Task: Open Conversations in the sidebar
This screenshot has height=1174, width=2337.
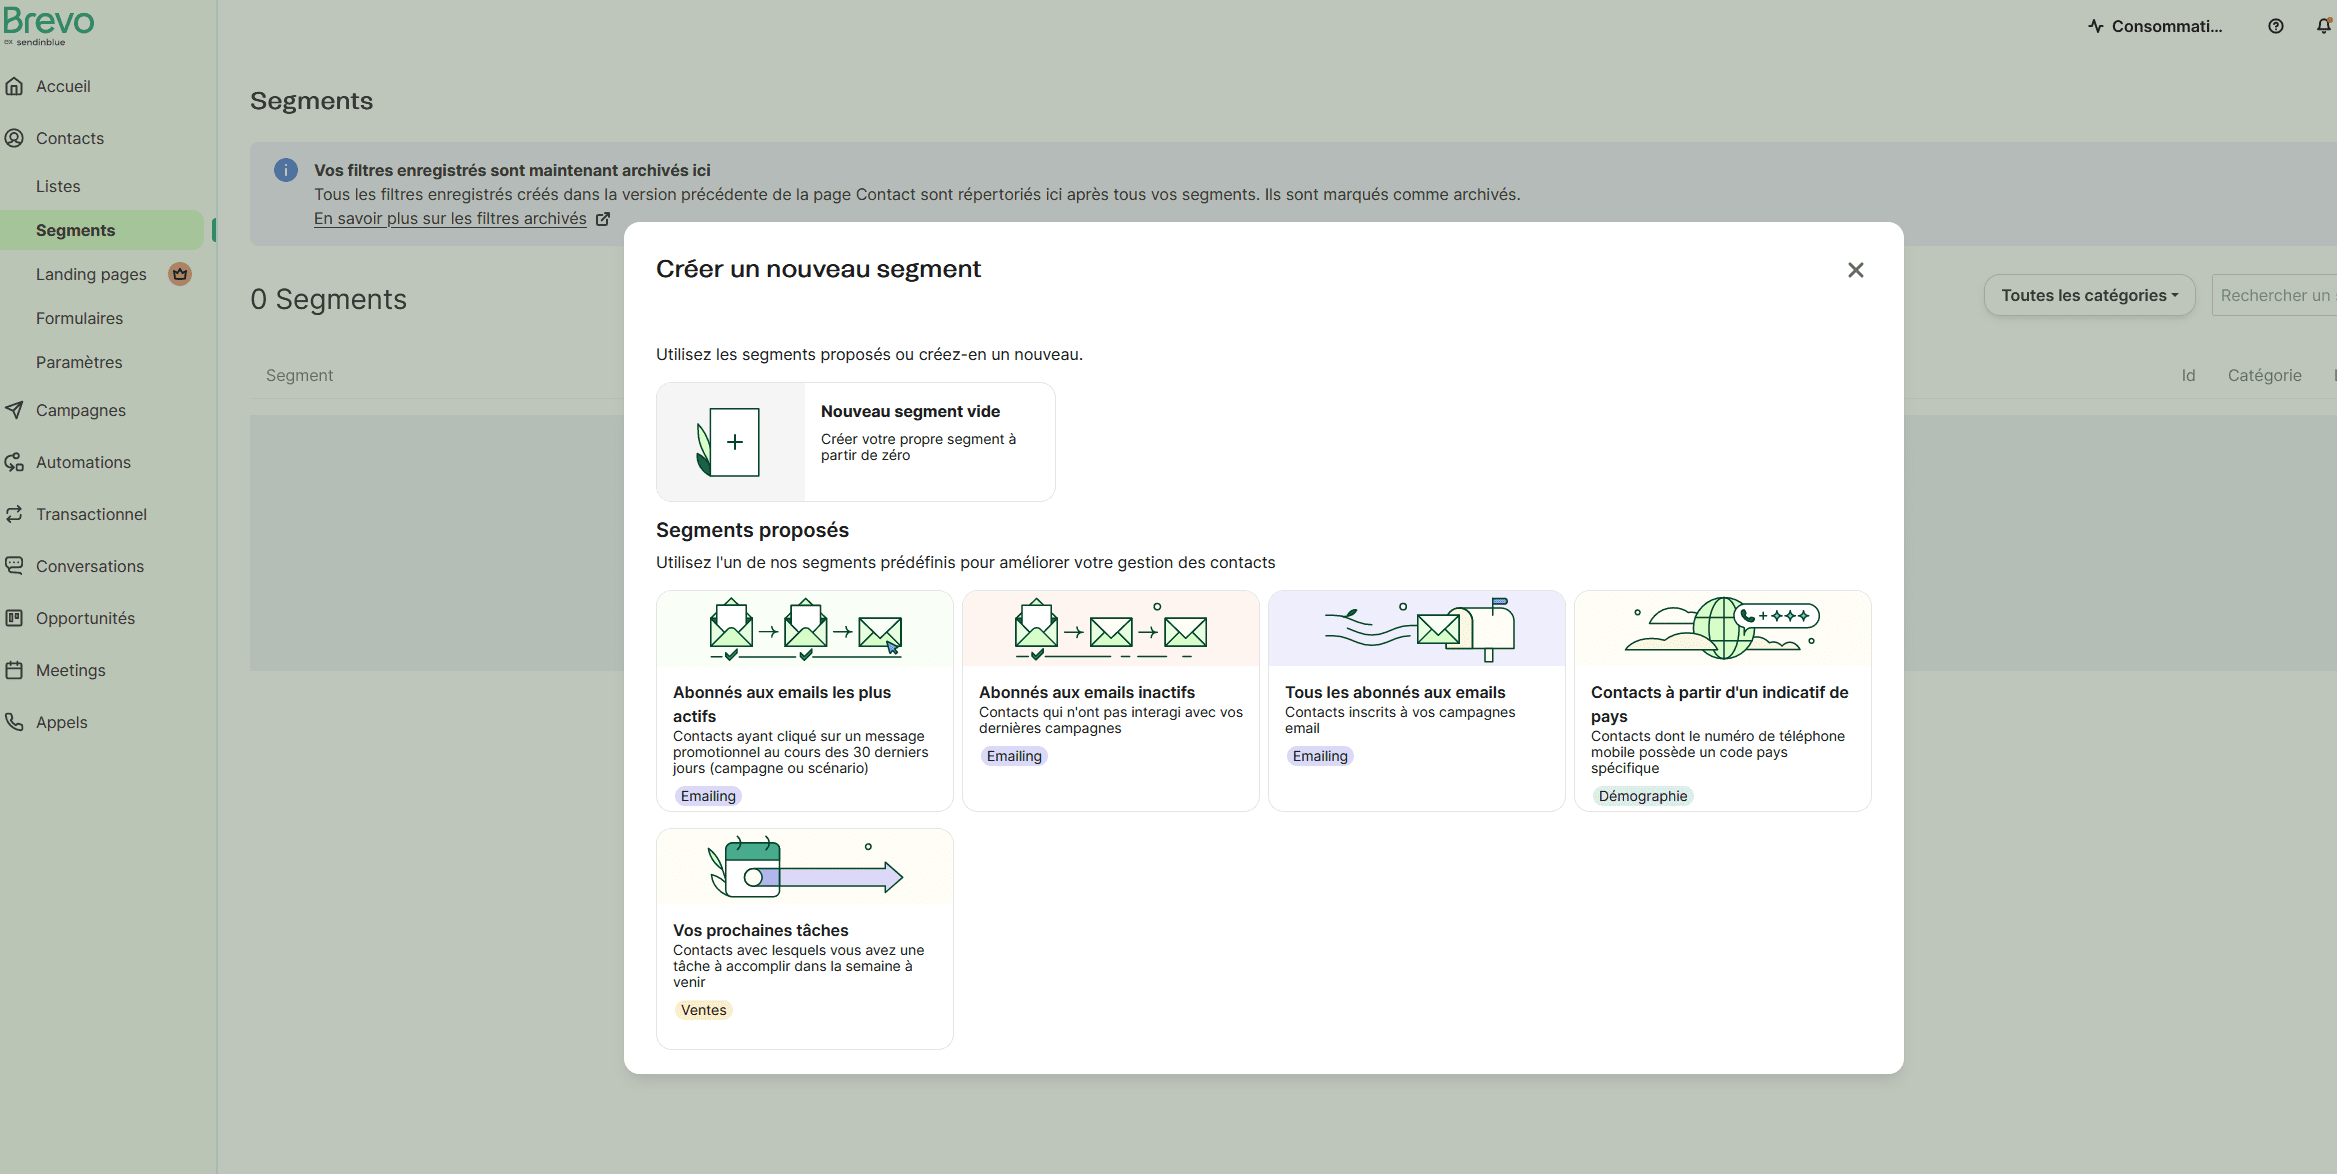Action: [90, 566]
